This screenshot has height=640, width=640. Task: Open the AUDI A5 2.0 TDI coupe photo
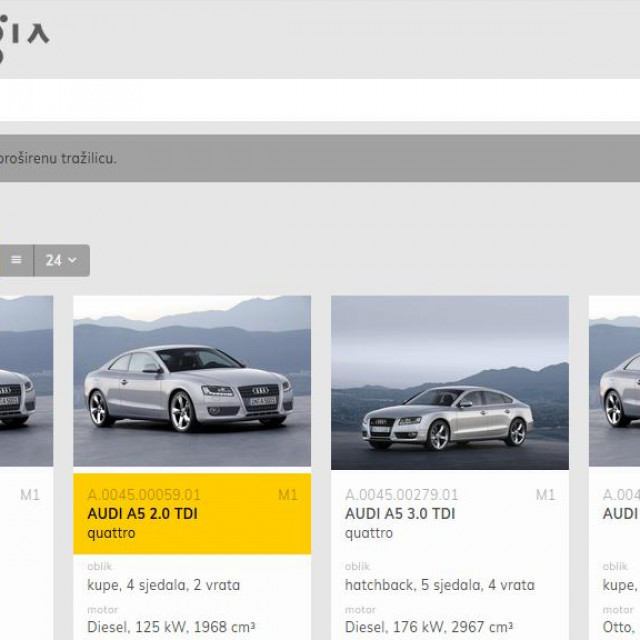[192, 381]
